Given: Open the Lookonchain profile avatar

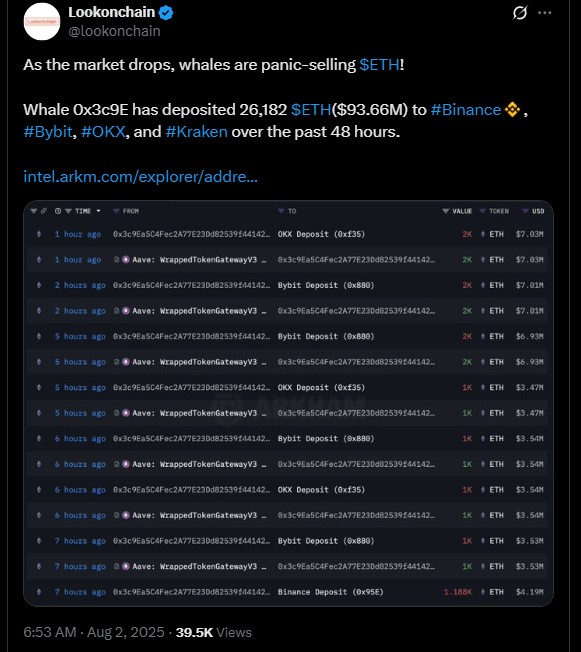Looking at the screenshot, I should 42,22.
